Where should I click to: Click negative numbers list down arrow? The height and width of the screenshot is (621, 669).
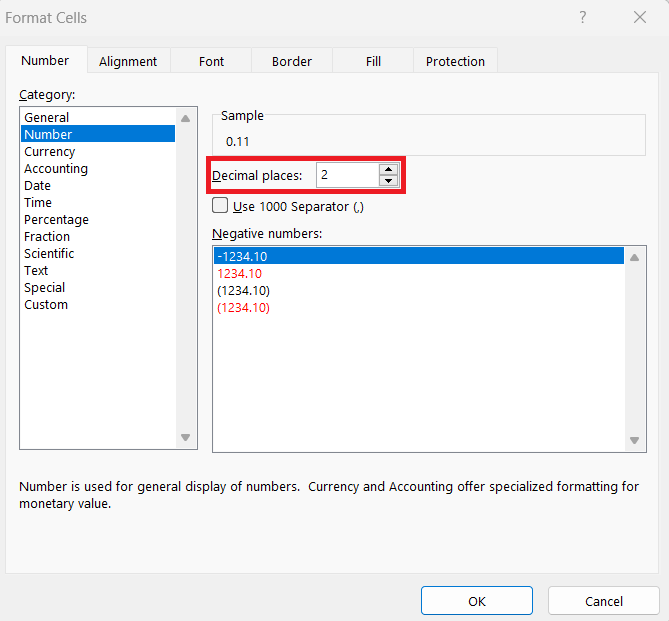tap(634, 440)
